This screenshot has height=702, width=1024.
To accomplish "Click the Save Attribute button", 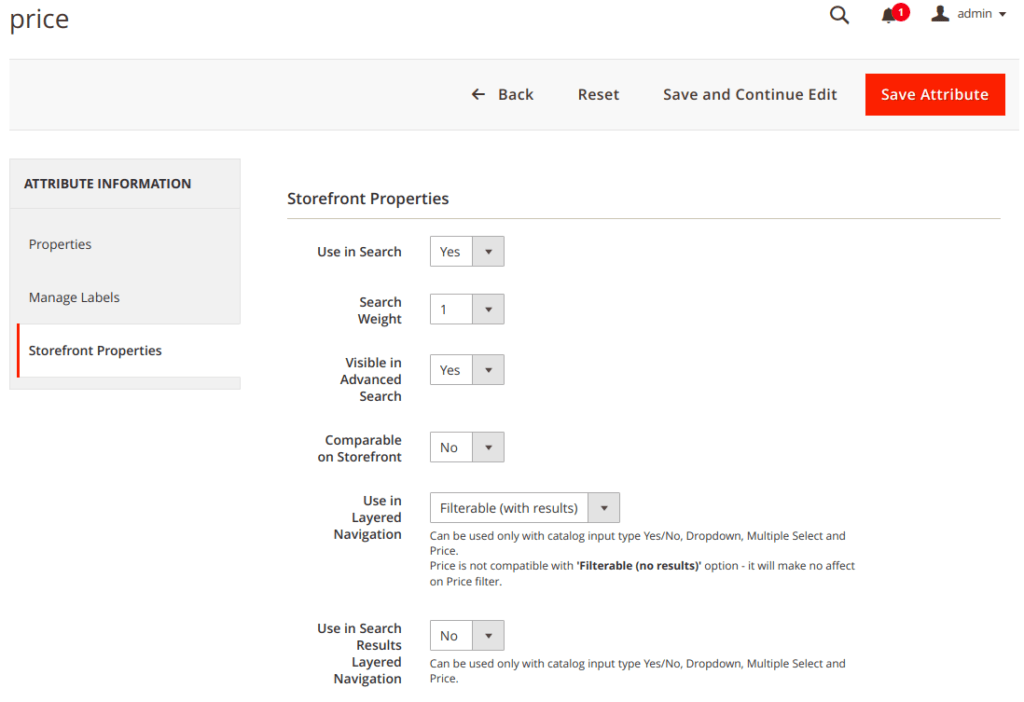I will (934, 94).
